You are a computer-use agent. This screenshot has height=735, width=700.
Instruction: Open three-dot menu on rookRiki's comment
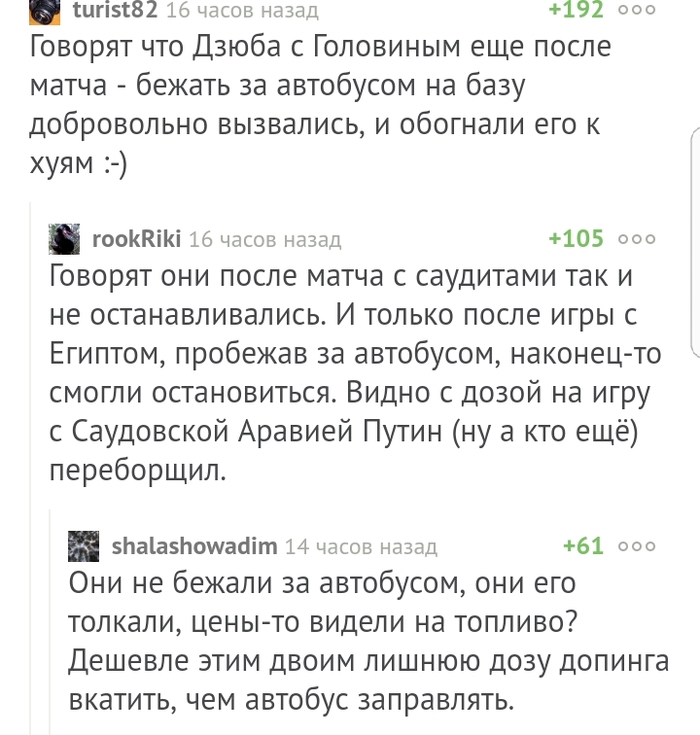coord(637,239)
